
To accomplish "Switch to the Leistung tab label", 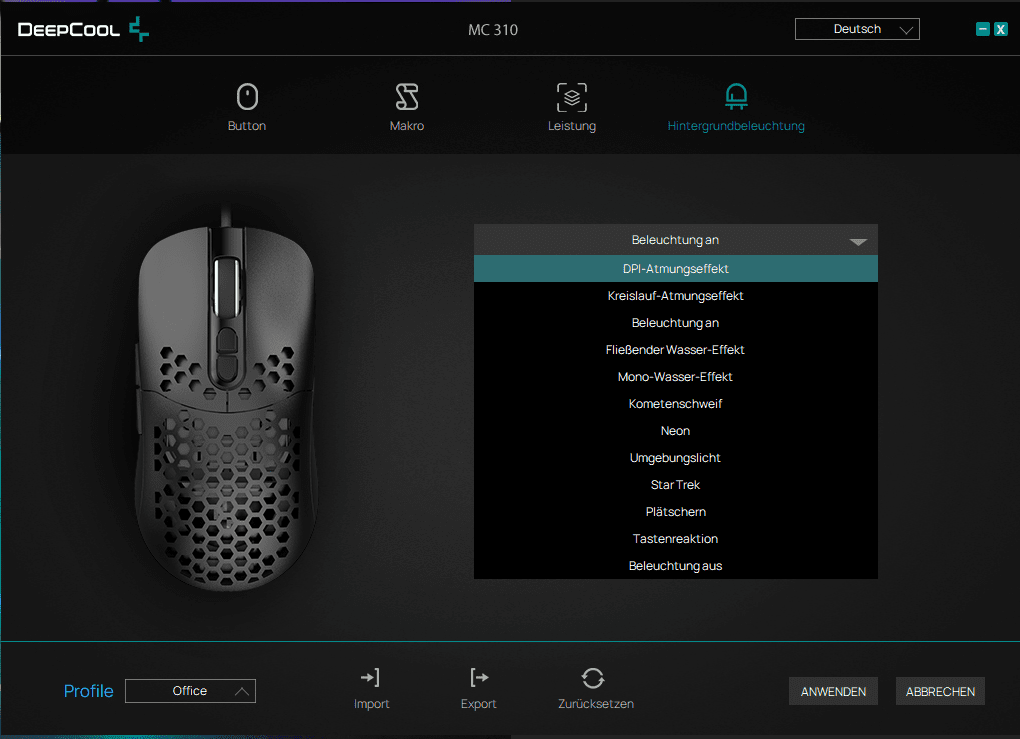I will [x=572, y=126].
